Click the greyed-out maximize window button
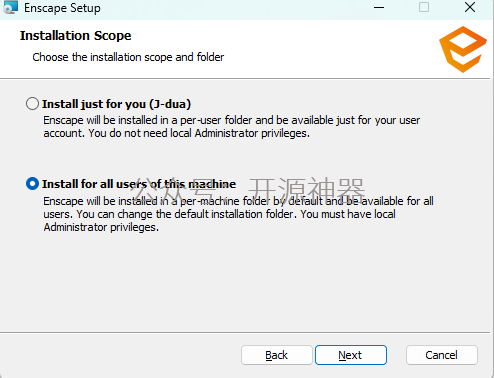 tap(424, 7)
